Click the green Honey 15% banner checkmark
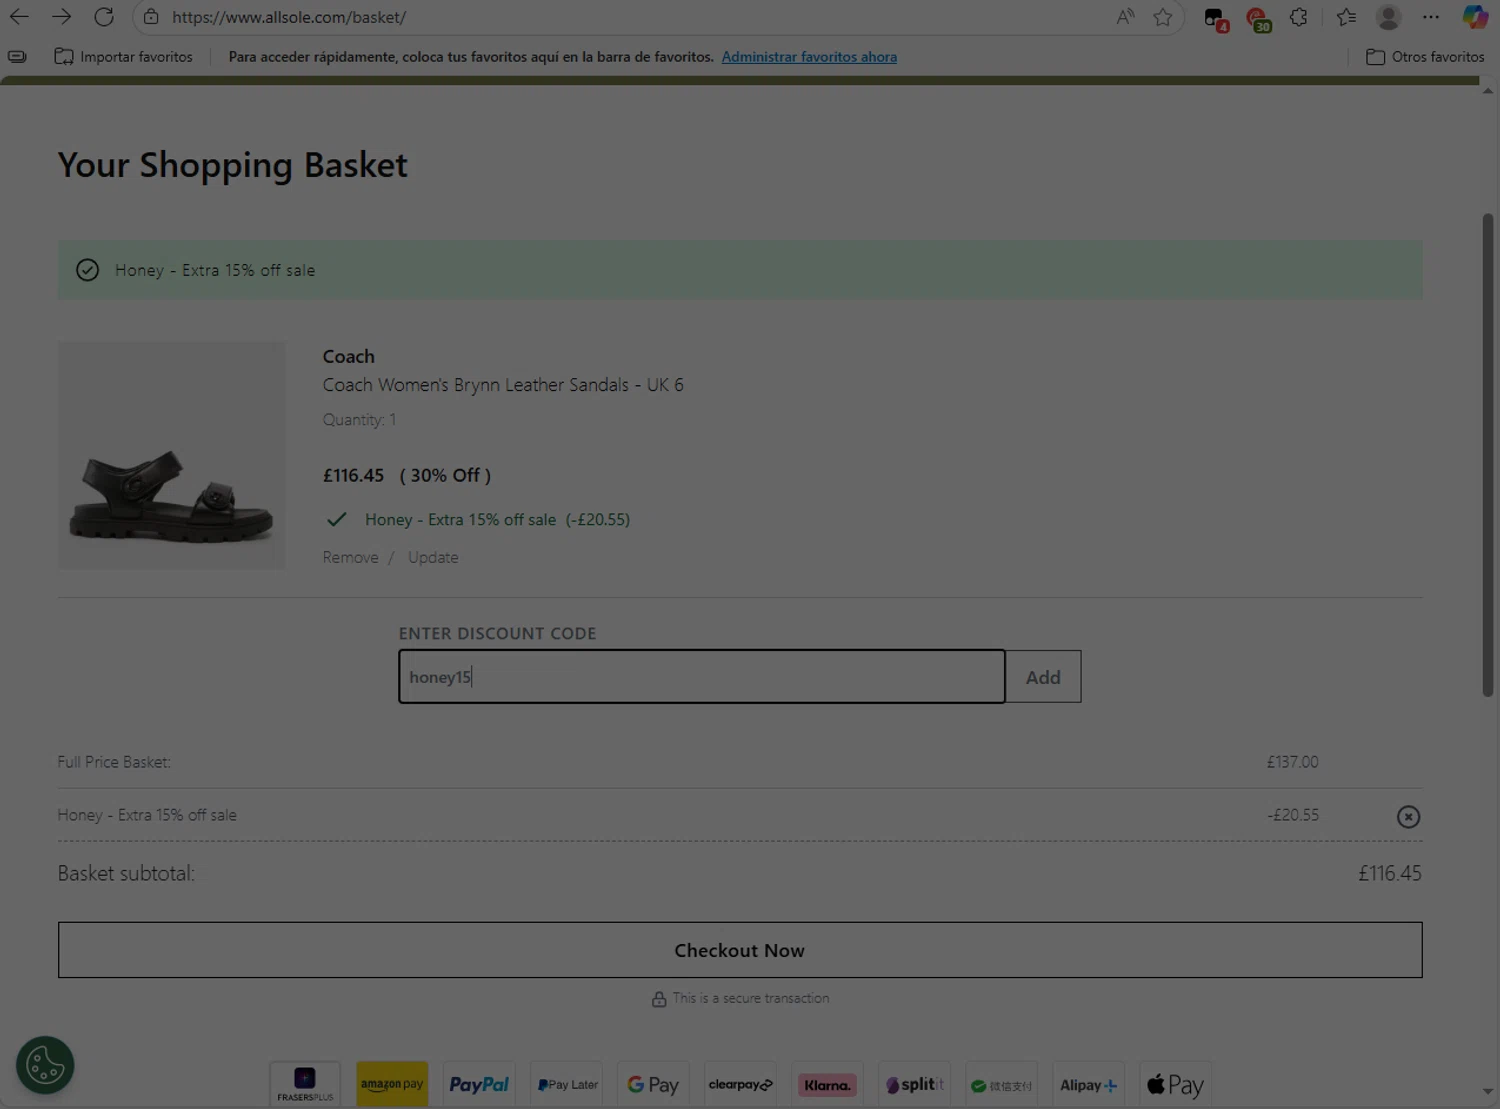 click(87, 270)
